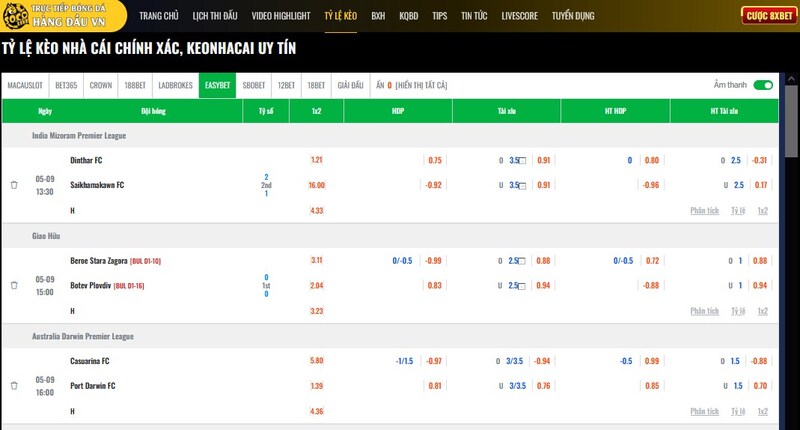Click 1x2 odds 5.80 for Casuarina FC
Viewport: 800px width, 430px height.
point(316,361)
